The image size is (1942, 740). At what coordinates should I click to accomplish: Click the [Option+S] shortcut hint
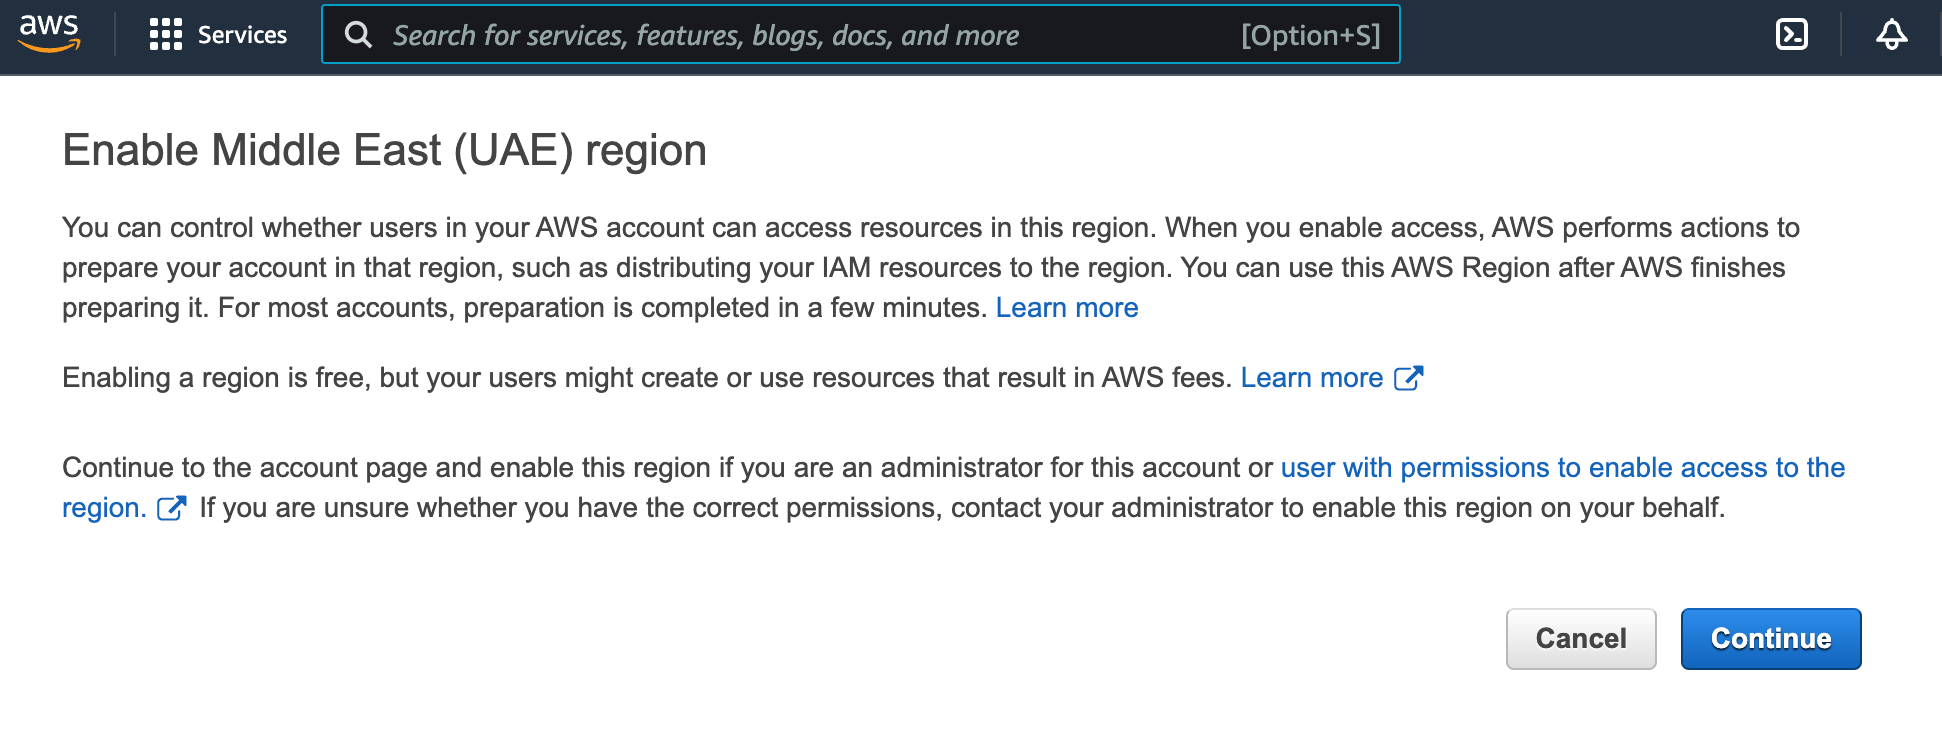[1310, 35]
